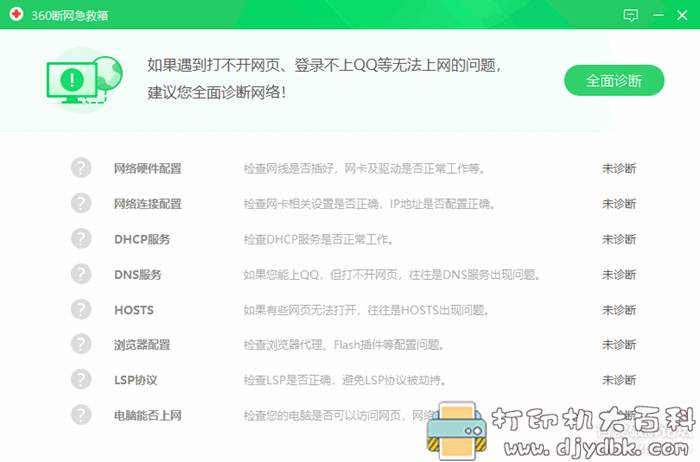Click 未诊断 status in 浏览器配置 row
700x462 pixels.
pos(619,345)
